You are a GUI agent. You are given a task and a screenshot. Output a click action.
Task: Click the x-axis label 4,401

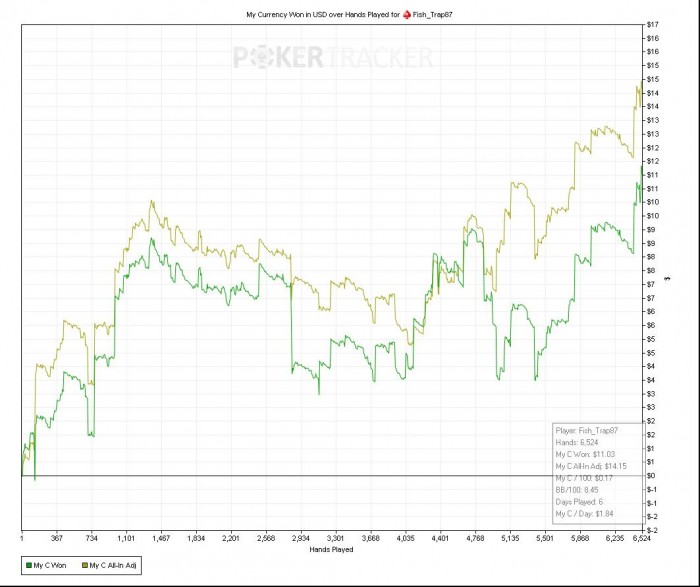(440, 538)
